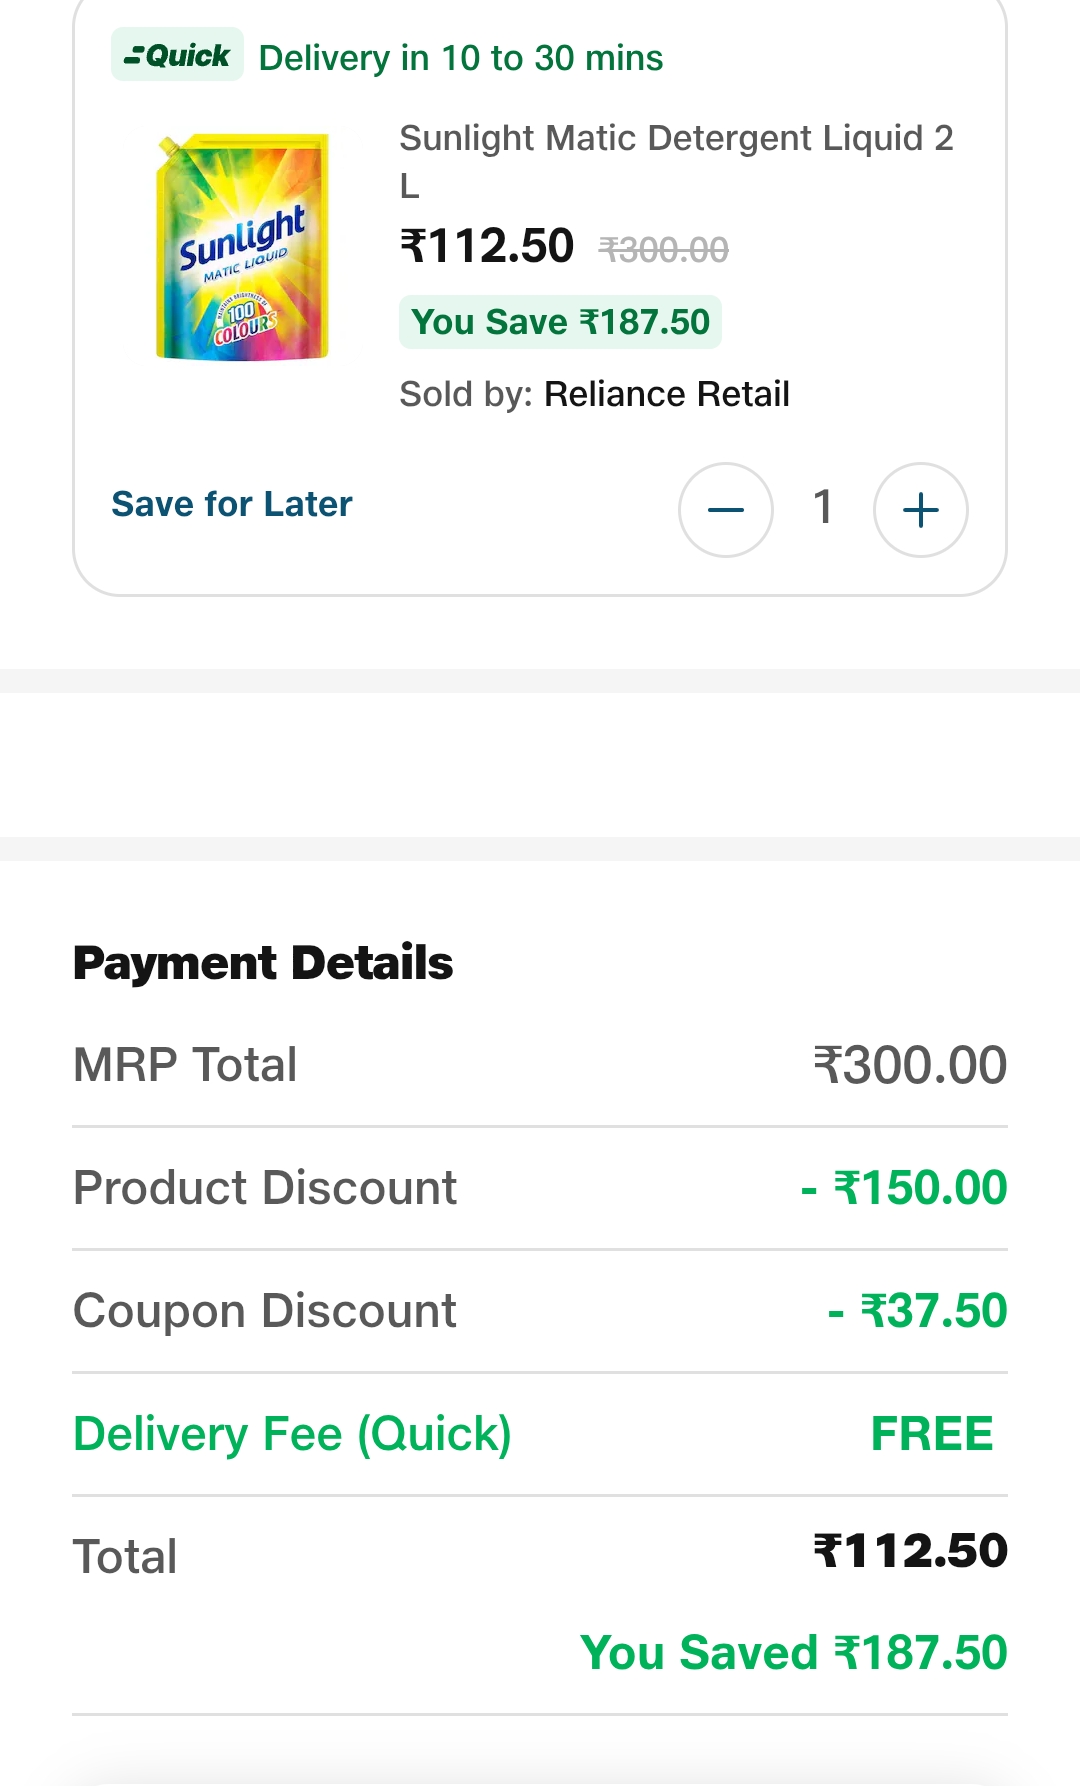Tap the Quick delivery badge icon
Image resolution: width=1080 pixels, height=1786 pixels.
tap(177, 55)
